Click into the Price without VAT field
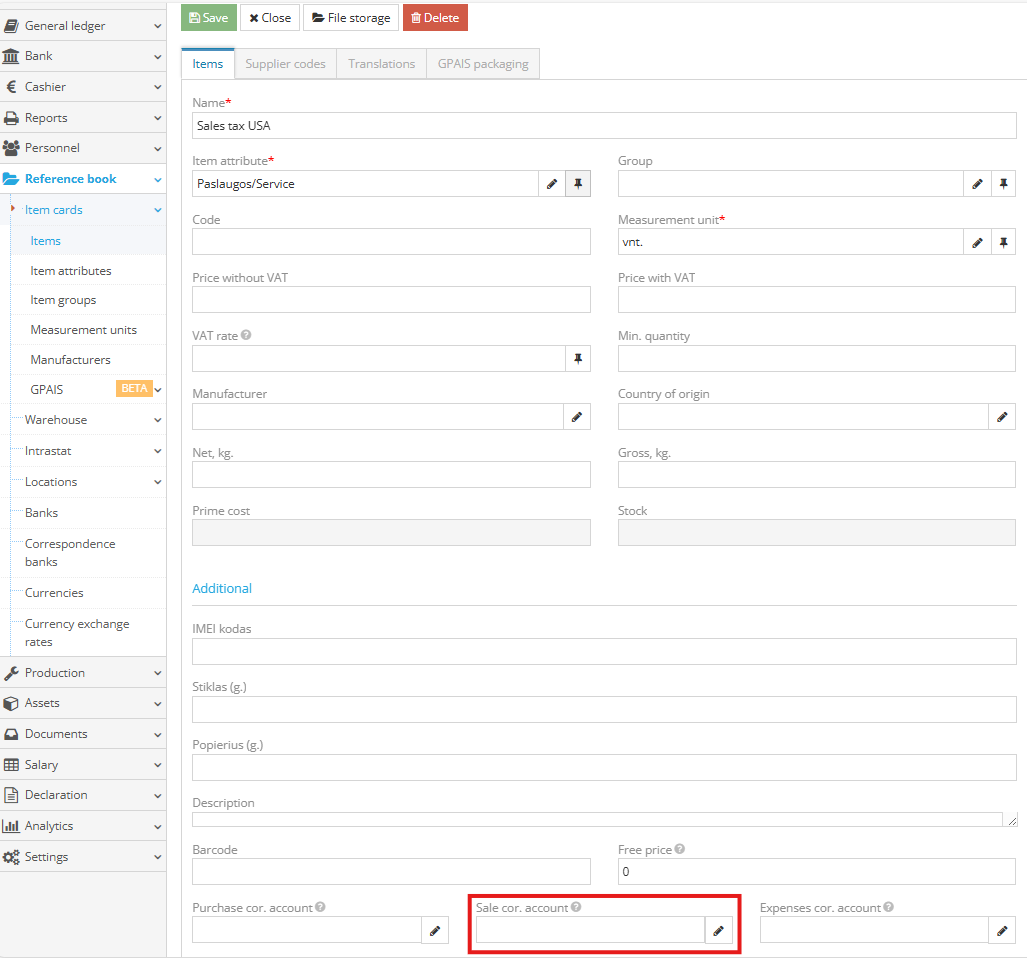 click(391, 300)
